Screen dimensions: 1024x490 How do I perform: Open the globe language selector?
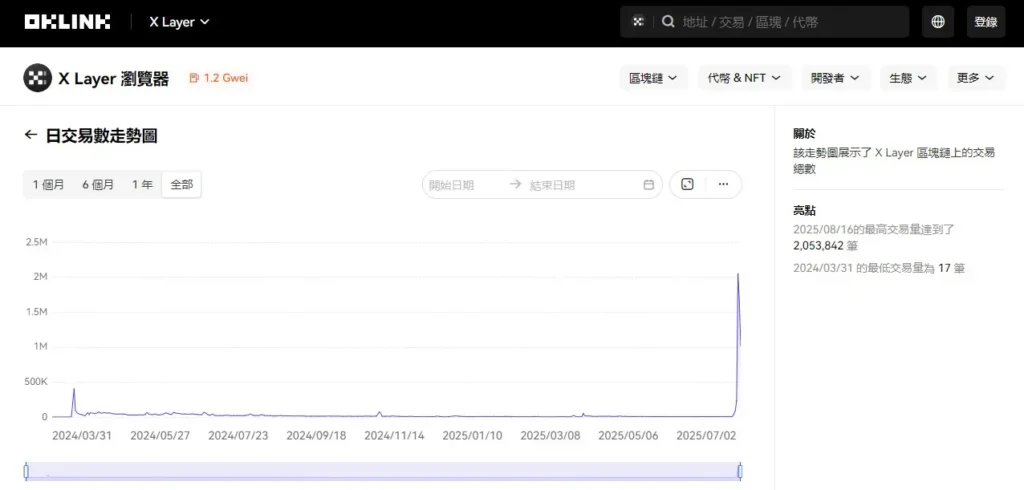click(x=938, y=22)
